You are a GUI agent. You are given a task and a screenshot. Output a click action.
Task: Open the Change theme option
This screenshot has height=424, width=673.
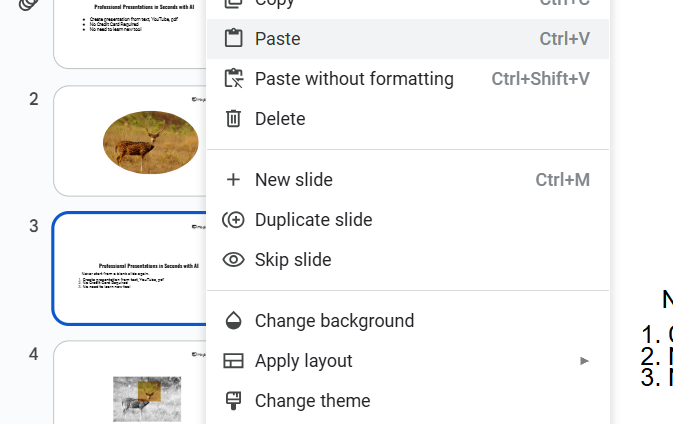tap(312, 401)
